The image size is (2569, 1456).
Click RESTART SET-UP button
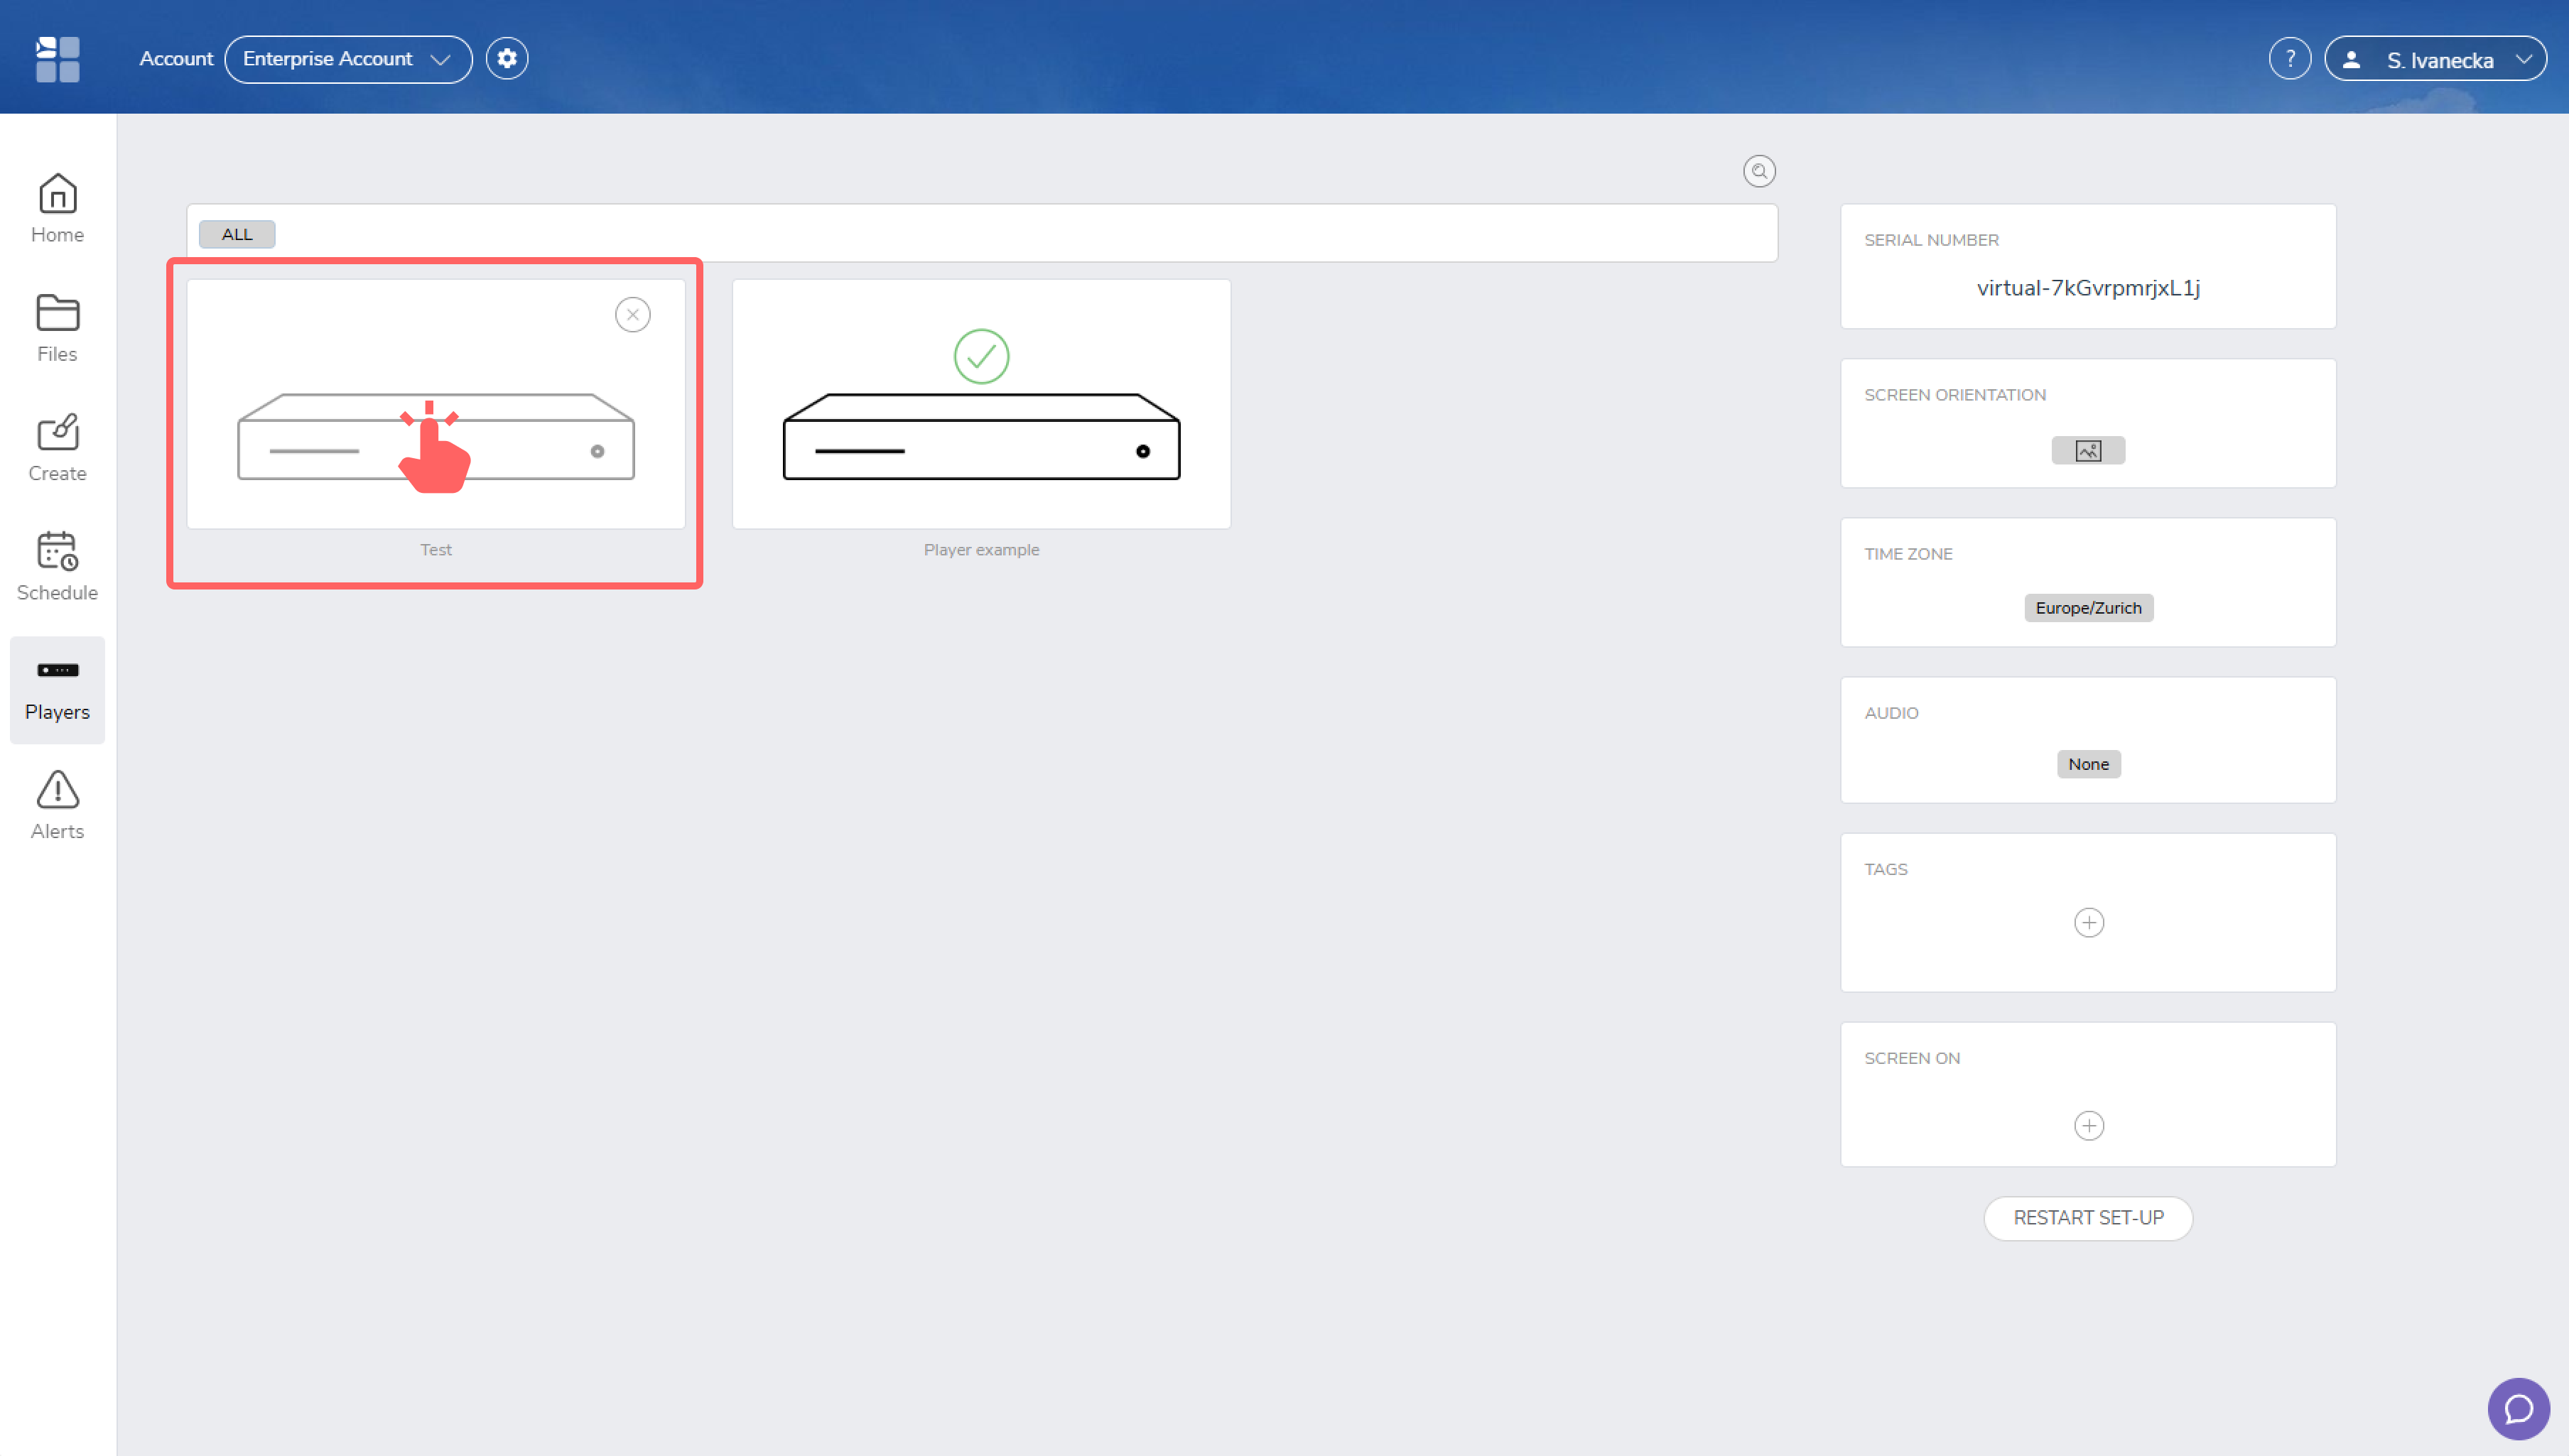[2088, 1218]
